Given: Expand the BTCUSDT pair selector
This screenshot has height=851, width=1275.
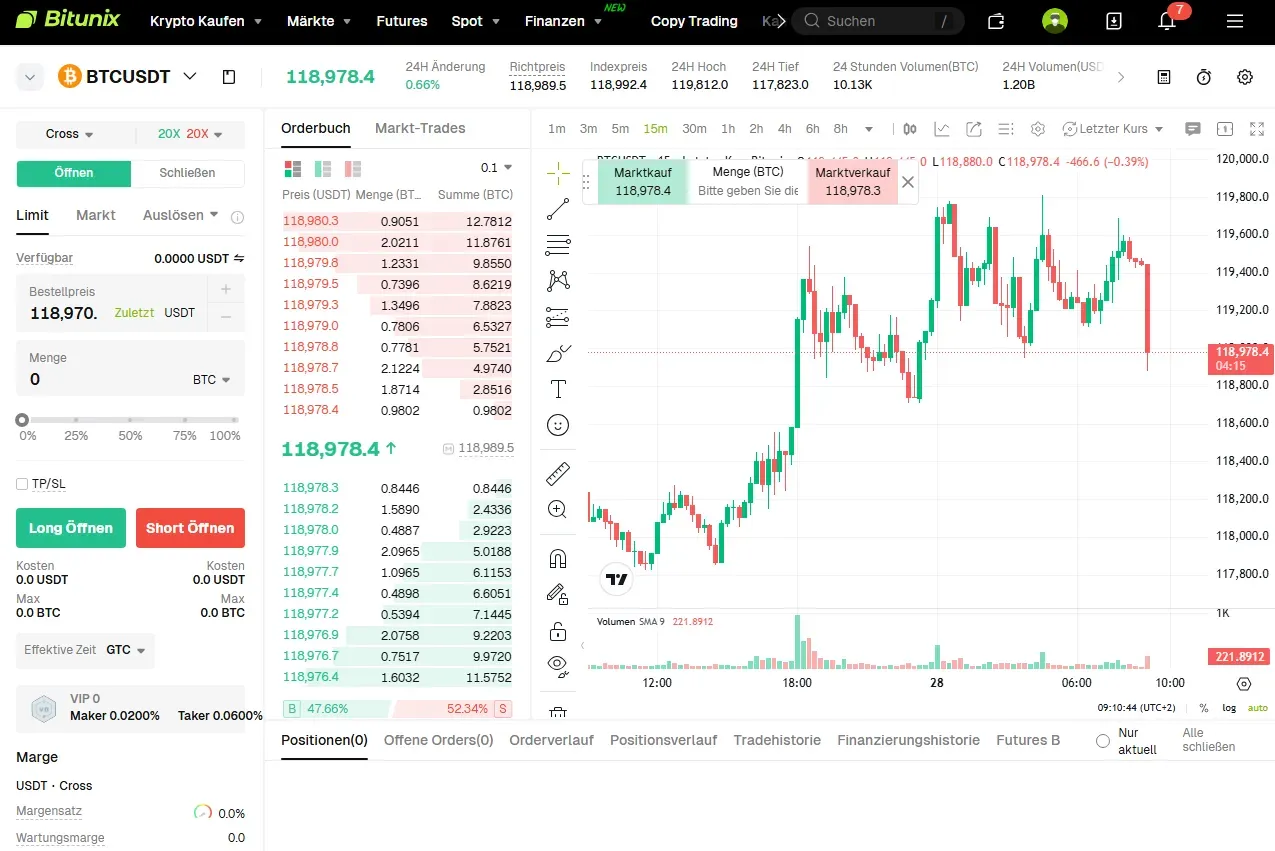Looking at the screenshot, I should [x=190, y=76].
